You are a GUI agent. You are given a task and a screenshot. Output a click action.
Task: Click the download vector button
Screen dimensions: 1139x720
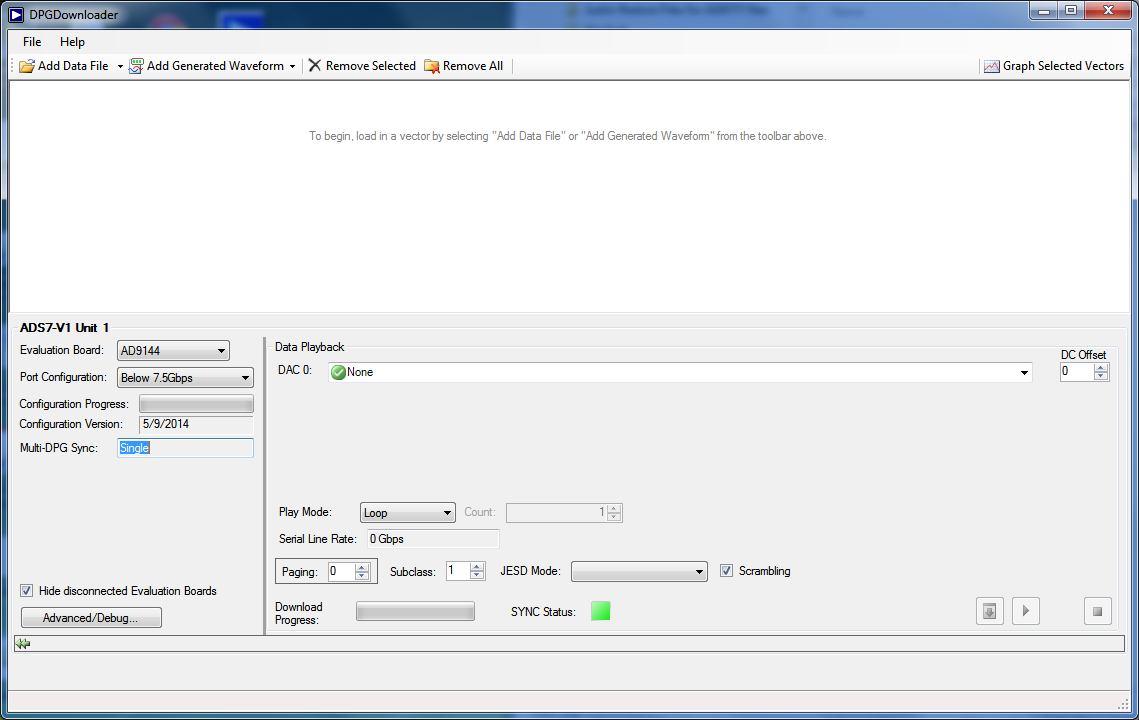click(989, 612)
